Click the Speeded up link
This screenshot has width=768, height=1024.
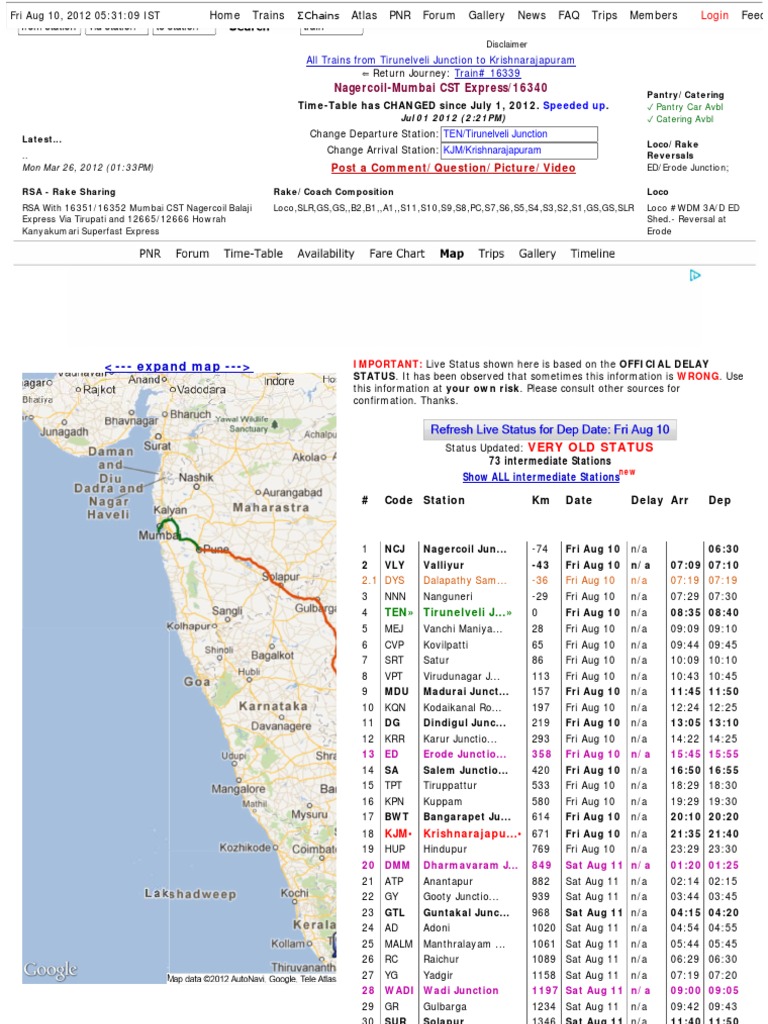point(575,105)
